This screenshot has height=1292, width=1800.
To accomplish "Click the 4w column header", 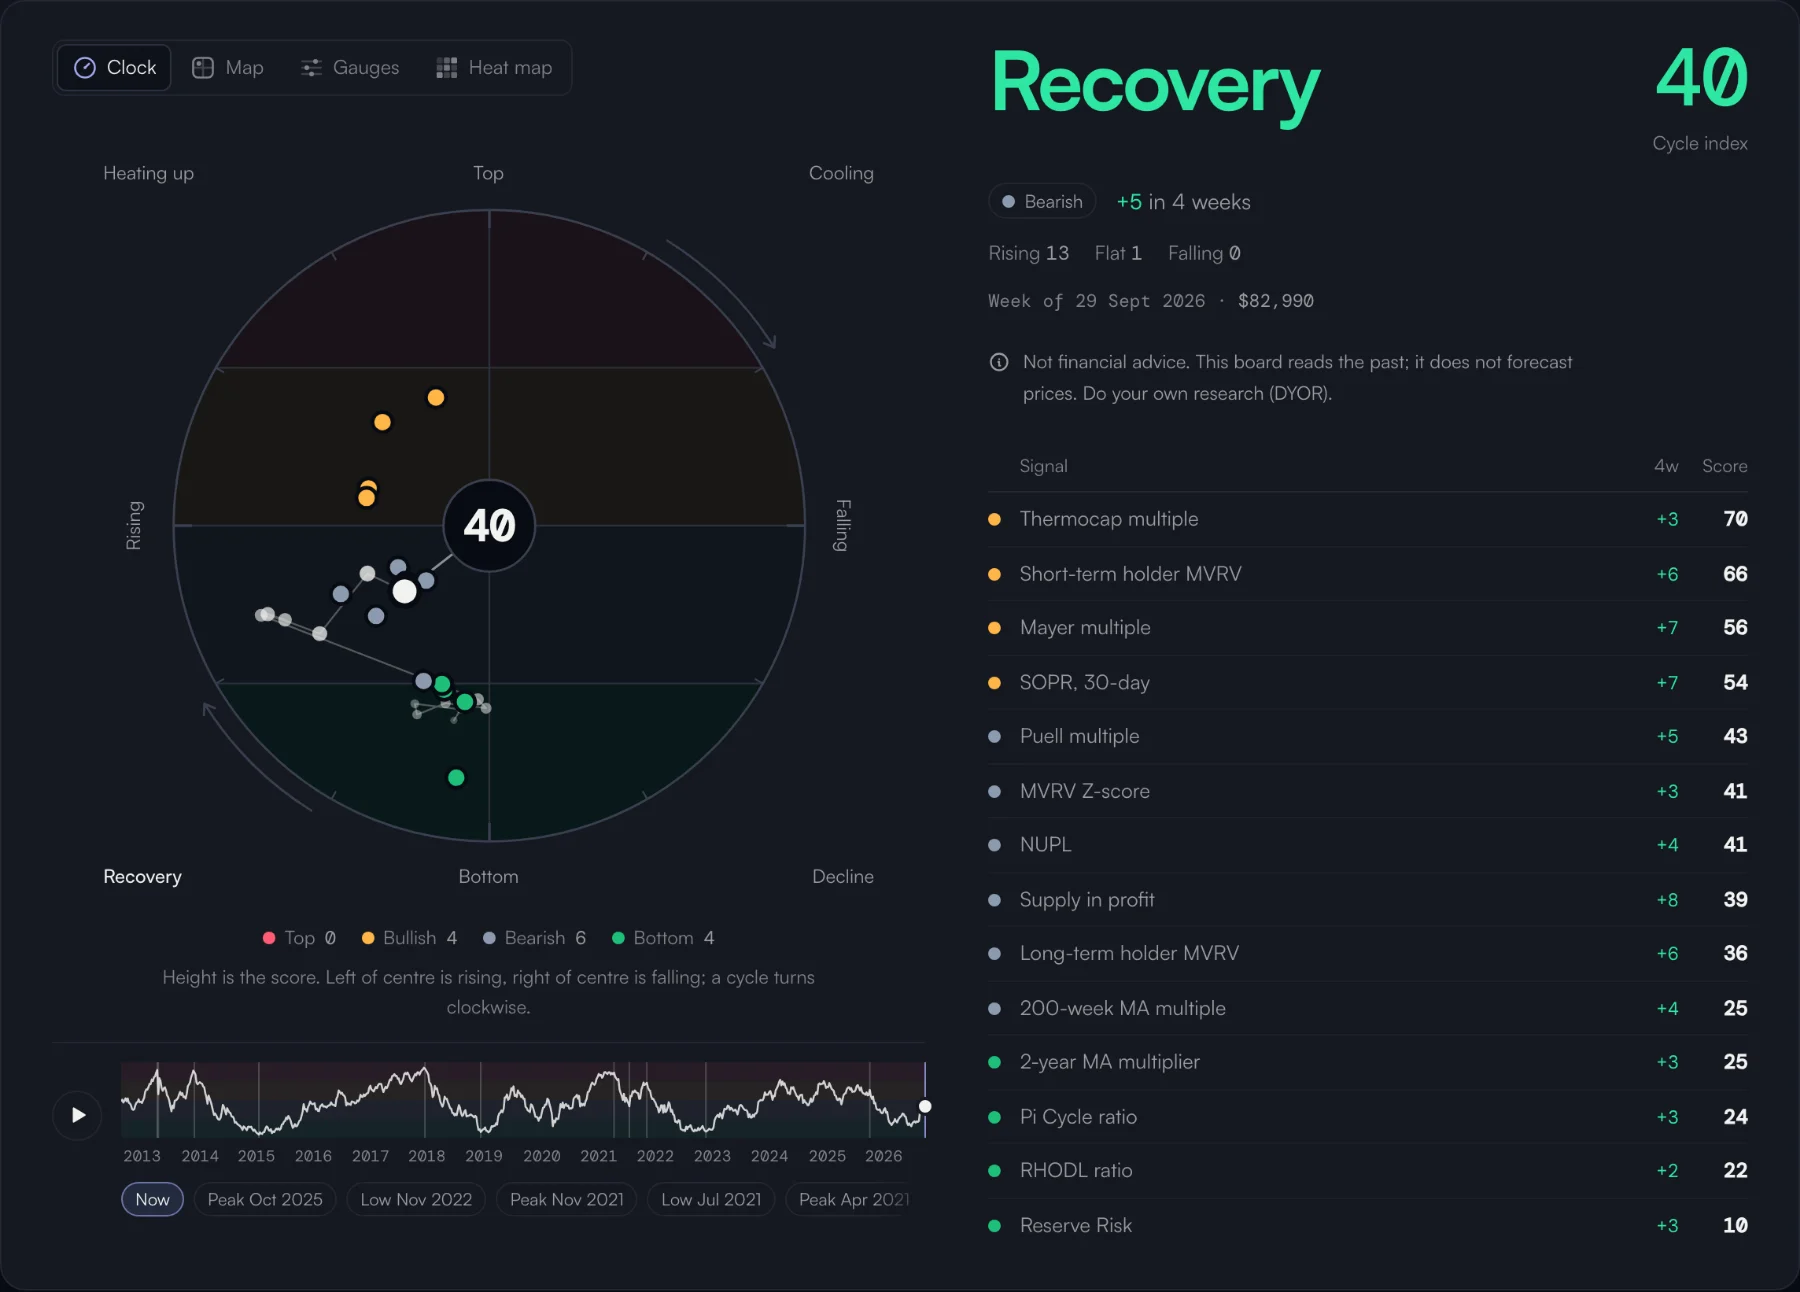I will tap(1666, 466).
